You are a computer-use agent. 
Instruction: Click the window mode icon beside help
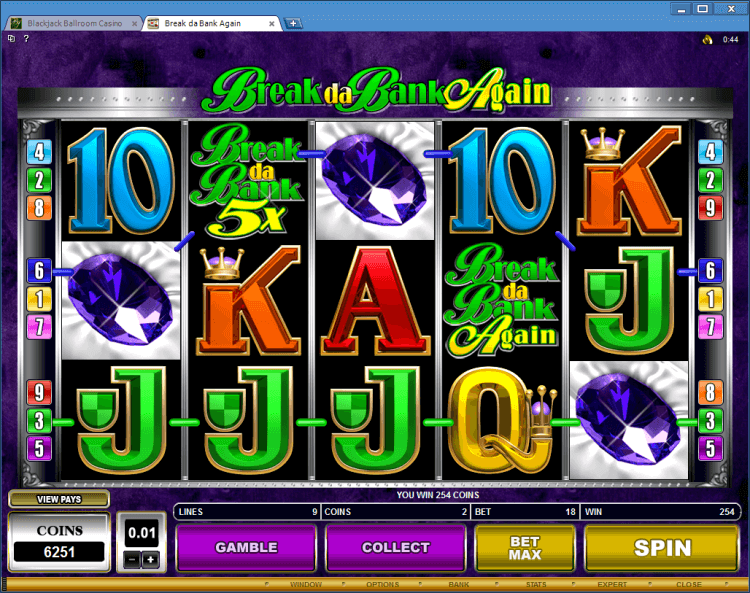pyautogui.click(x=11, y=39)
